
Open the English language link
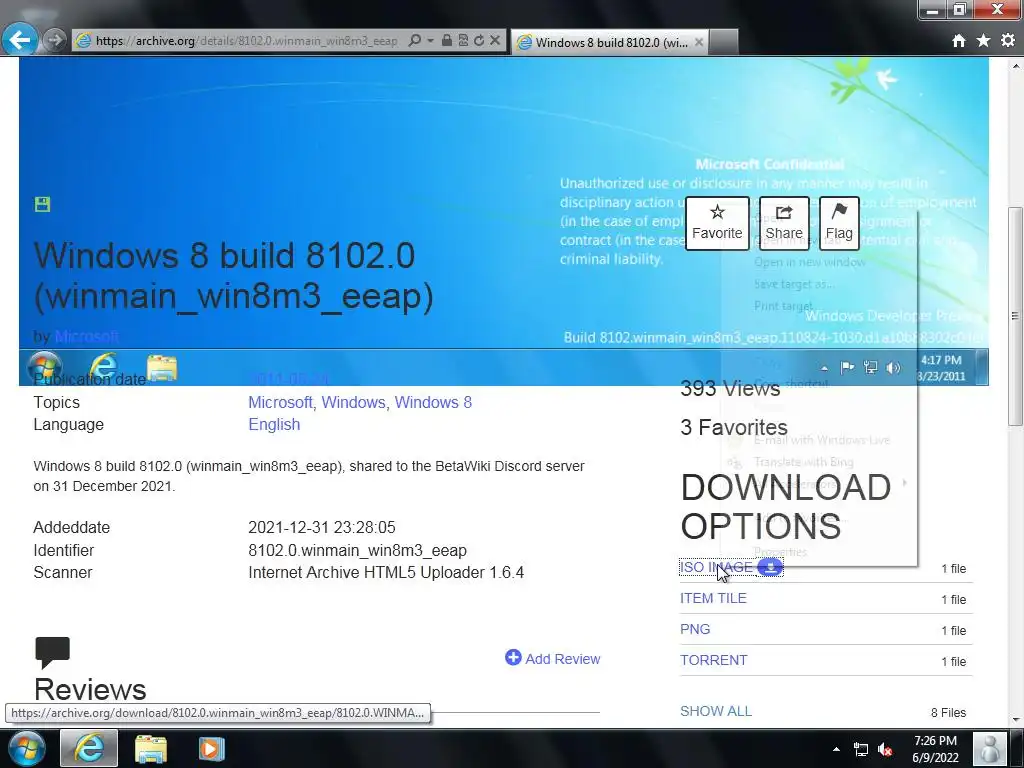coord(274,424)
